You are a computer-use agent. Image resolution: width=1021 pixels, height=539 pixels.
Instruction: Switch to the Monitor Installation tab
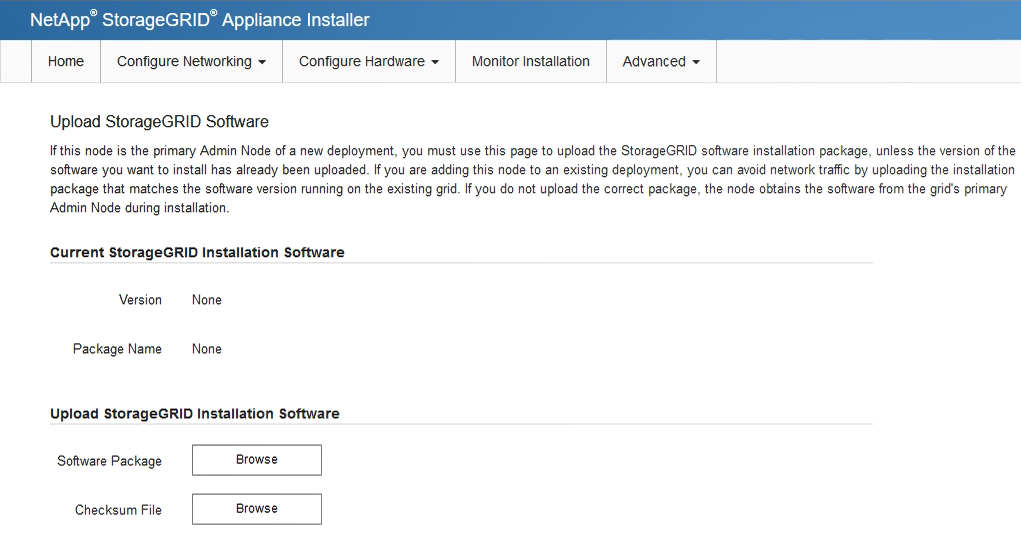[530, 61]
